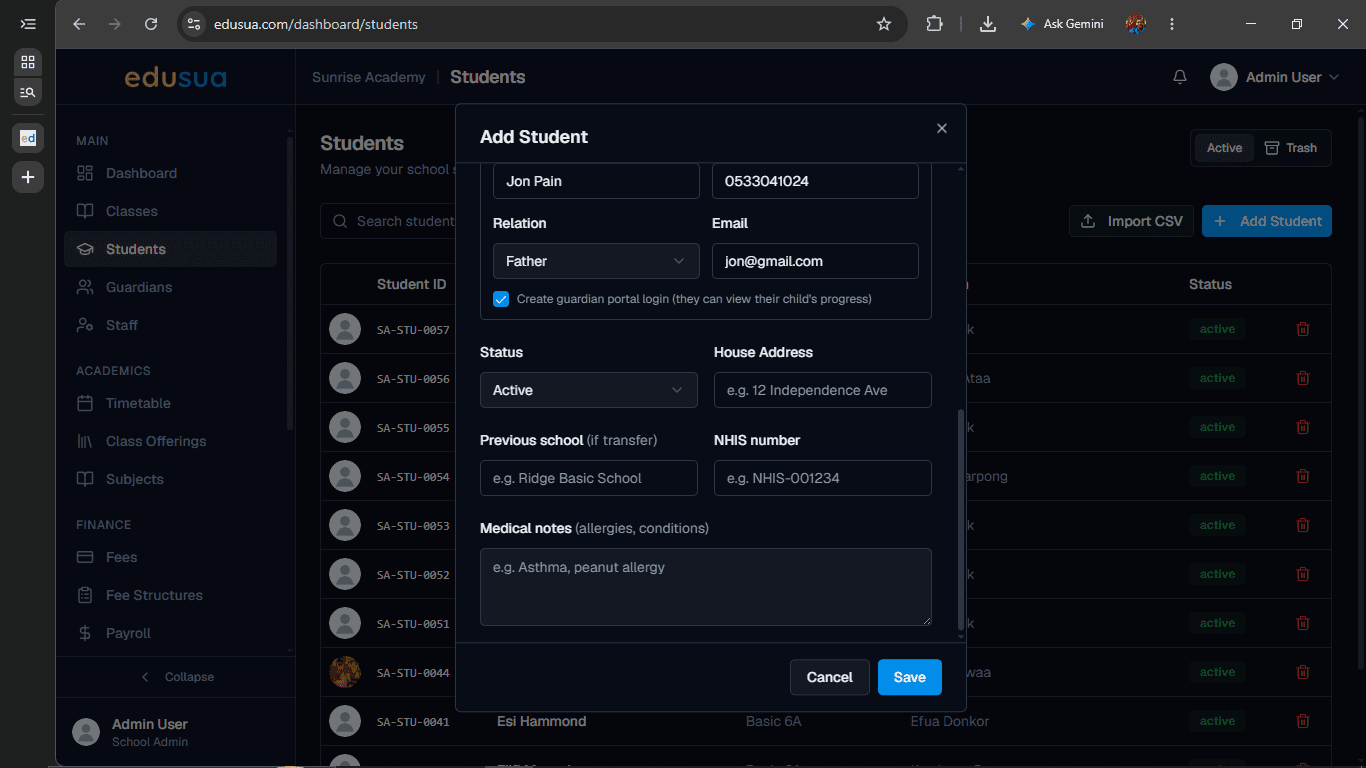Screen dimensions: 1366x768
Task: Click avatar of student SA-STU-0044
Action: pos(345,672)
